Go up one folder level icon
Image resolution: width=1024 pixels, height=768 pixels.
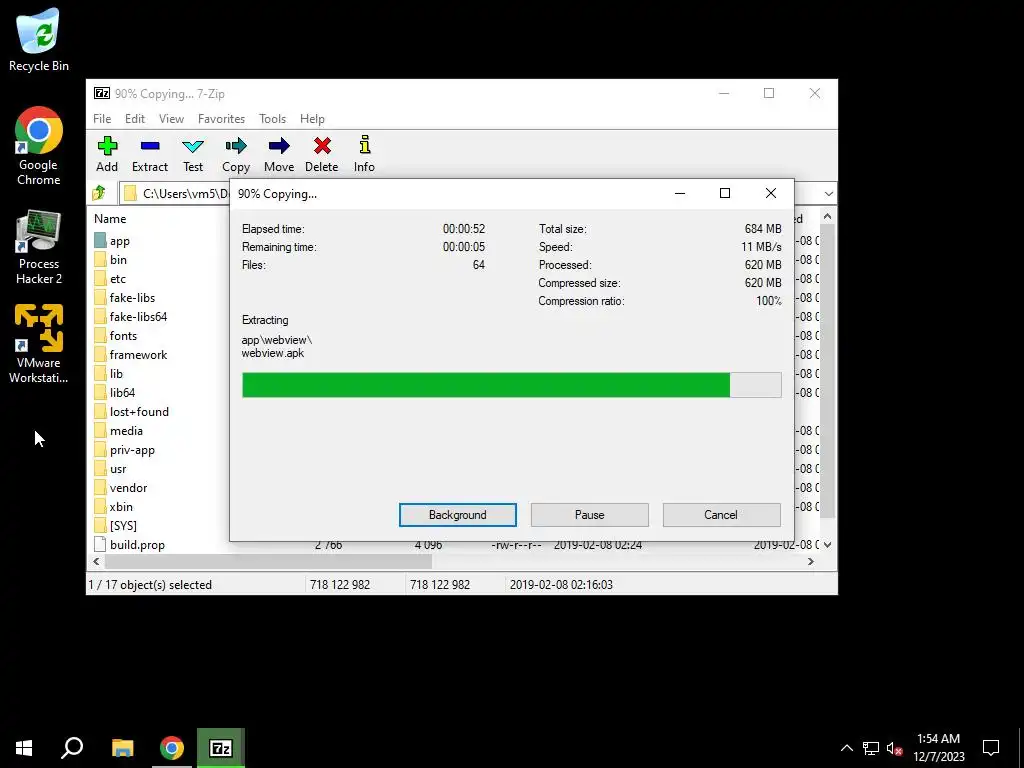point(99,193)
